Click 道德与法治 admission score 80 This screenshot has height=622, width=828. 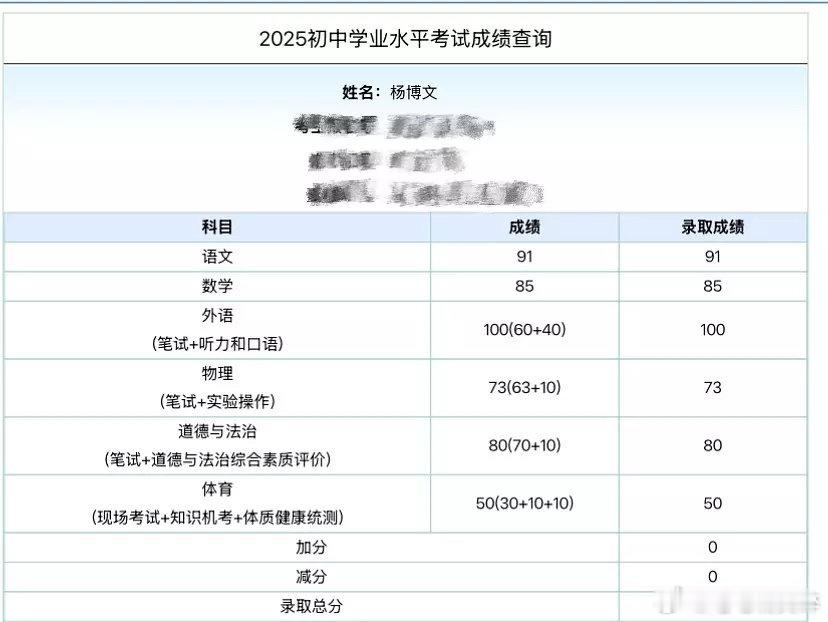(x=712, y=445)
